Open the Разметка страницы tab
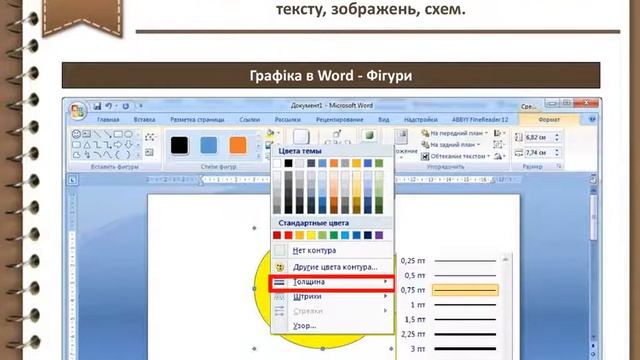This screenshot has height=360, width=640. 197,120
